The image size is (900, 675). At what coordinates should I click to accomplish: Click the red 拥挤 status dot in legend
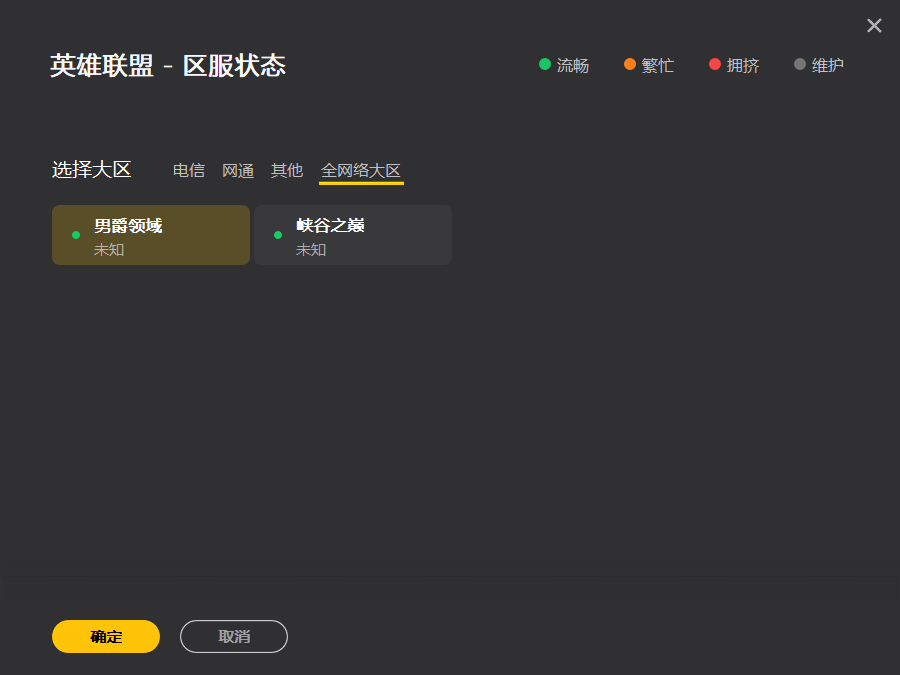(x=715, y=64)
